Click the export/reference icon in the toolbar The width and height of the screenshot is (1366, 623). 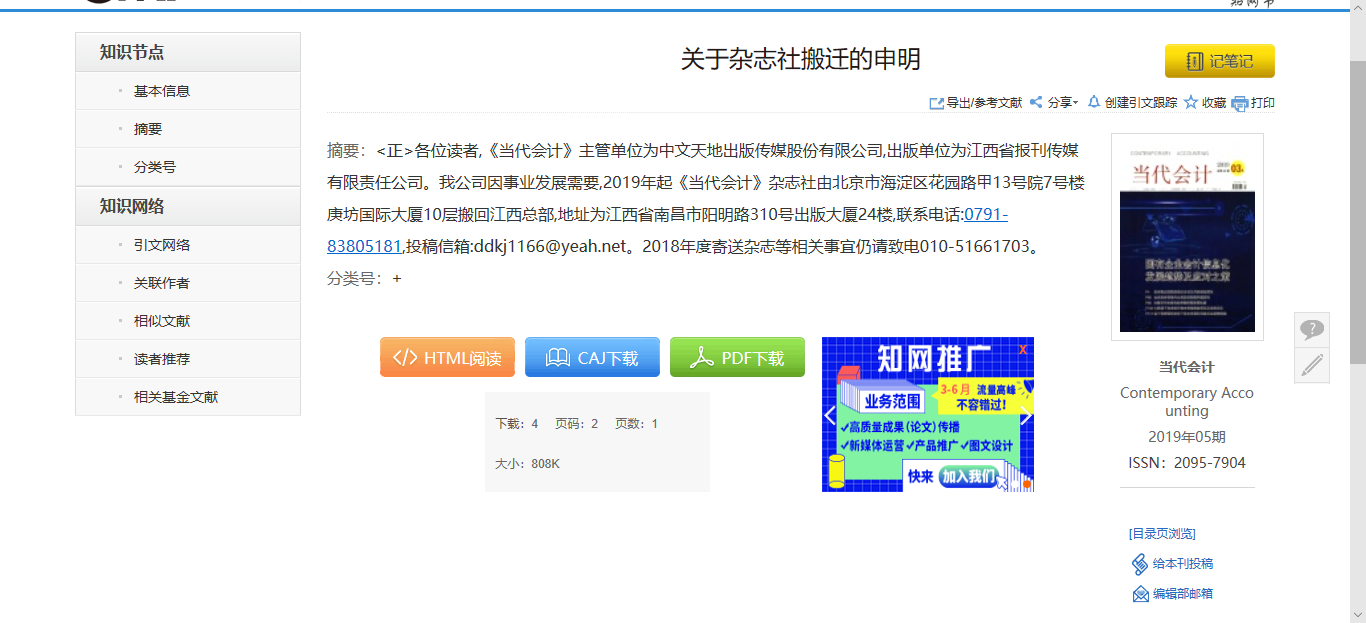point(937,103)
